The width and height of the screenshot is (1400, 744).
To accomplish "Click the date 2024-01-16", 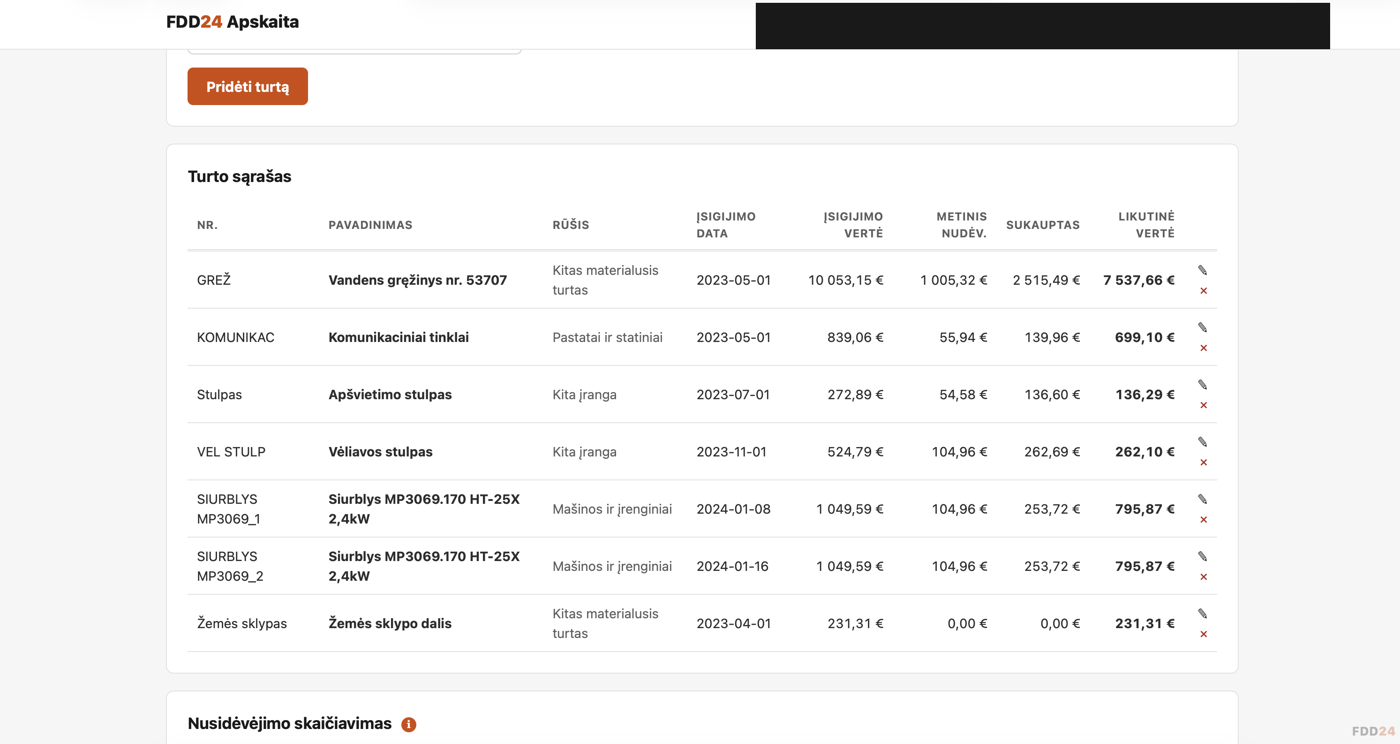I will click(x=733, y=566).
